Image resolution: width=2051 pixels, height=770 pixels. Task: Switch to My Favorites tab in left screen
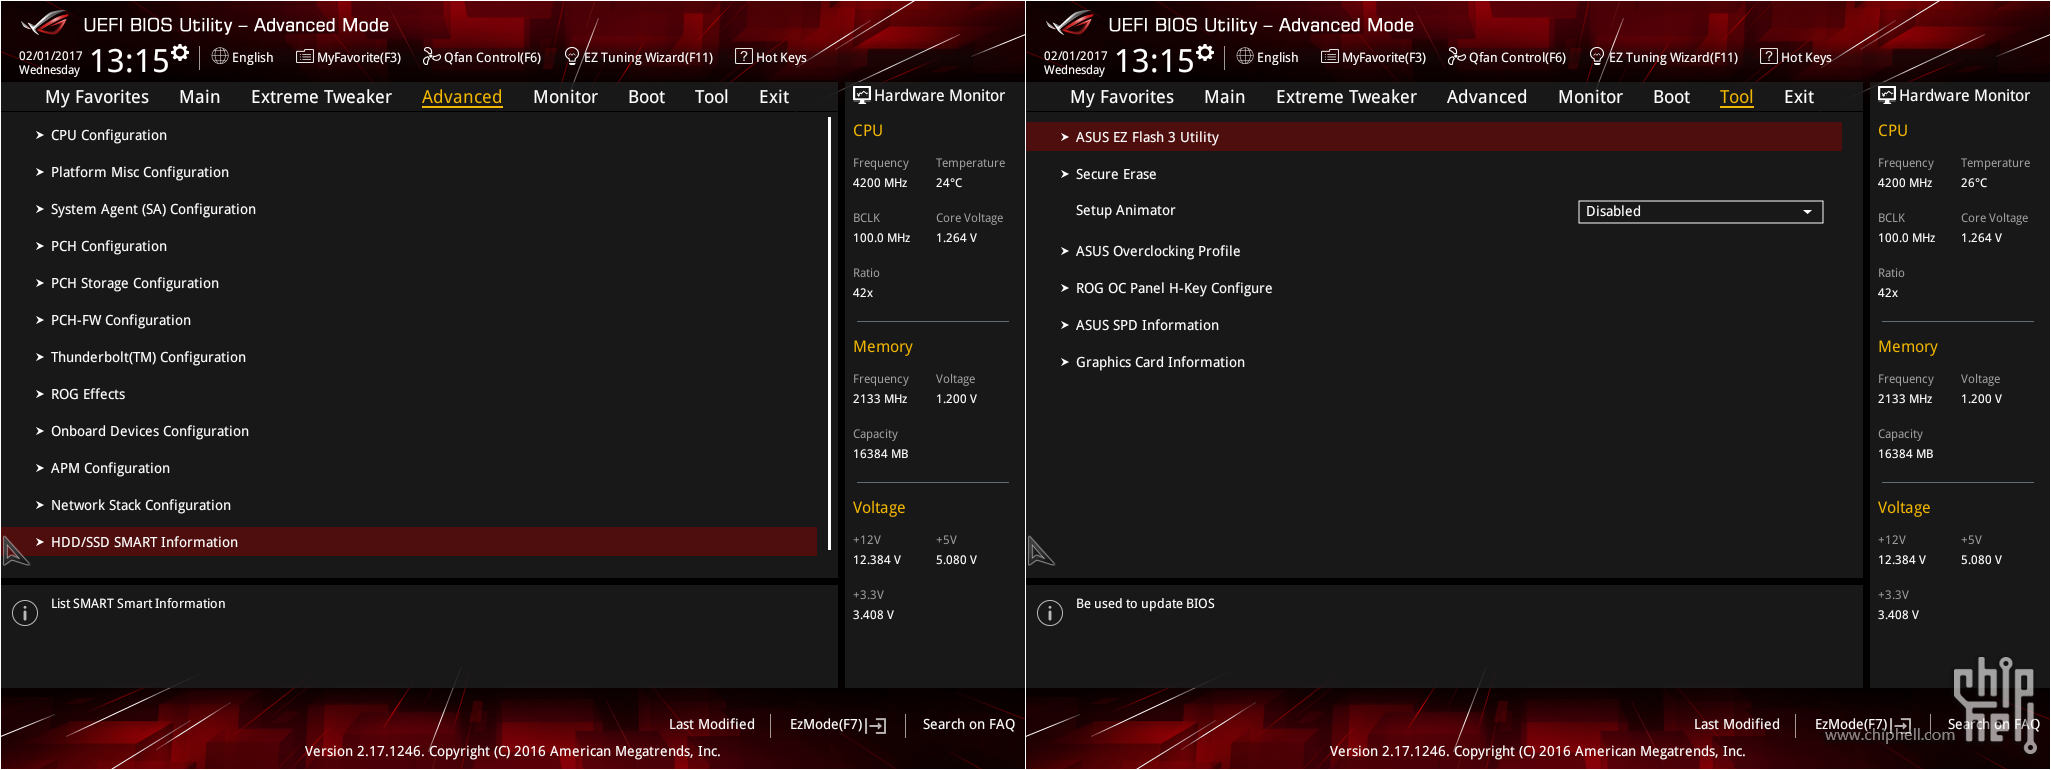click(x=97, y=97)
